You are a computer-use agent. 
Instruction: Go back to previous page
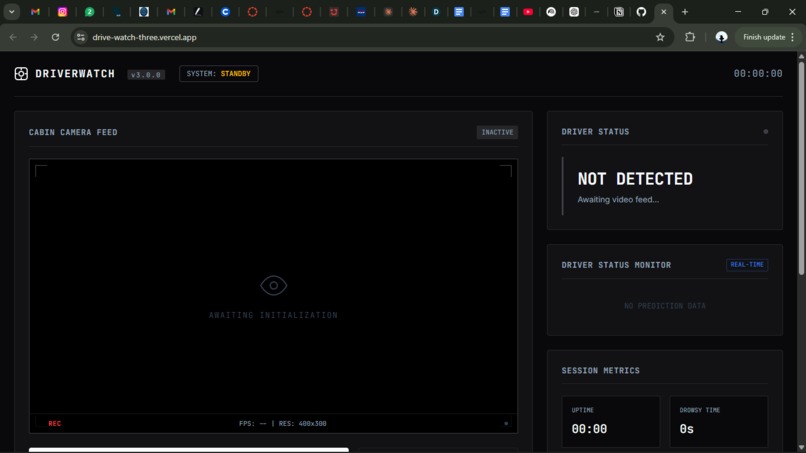pos(13,37)
